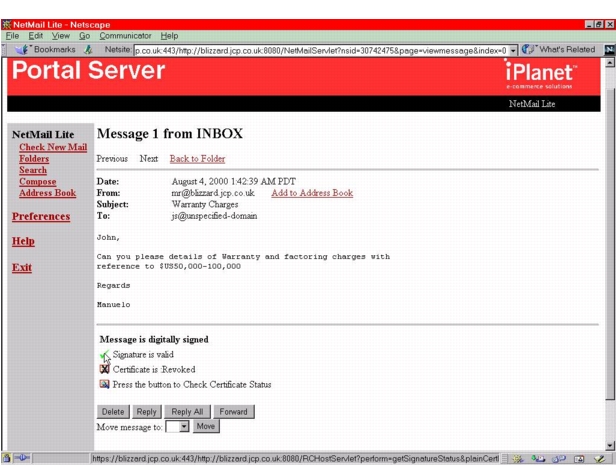Click the sender address mr@blizzard.jcp.co.uk
This screenshot has width=616, height=466.
point(213,193)
